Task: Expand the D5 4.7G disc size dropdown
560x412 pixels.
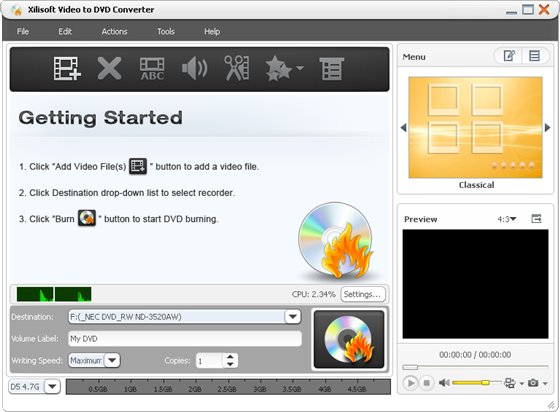Action: (52, 386)
